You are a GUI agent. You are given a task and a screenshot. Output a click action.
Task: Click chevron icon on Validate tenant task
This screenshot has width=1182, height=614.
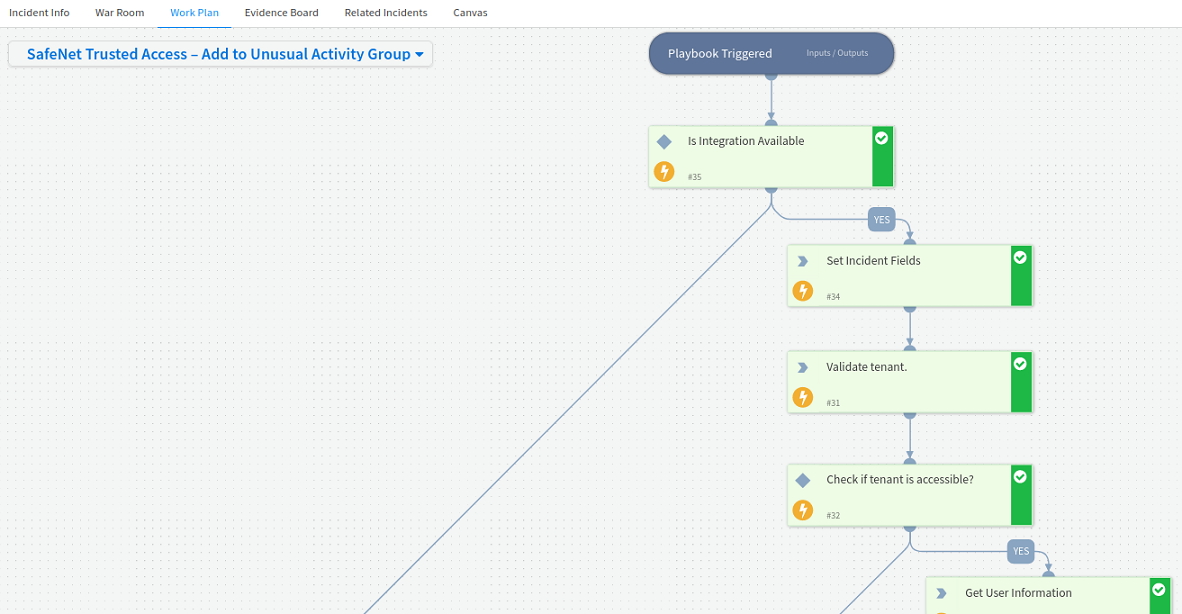coord(802,368)
